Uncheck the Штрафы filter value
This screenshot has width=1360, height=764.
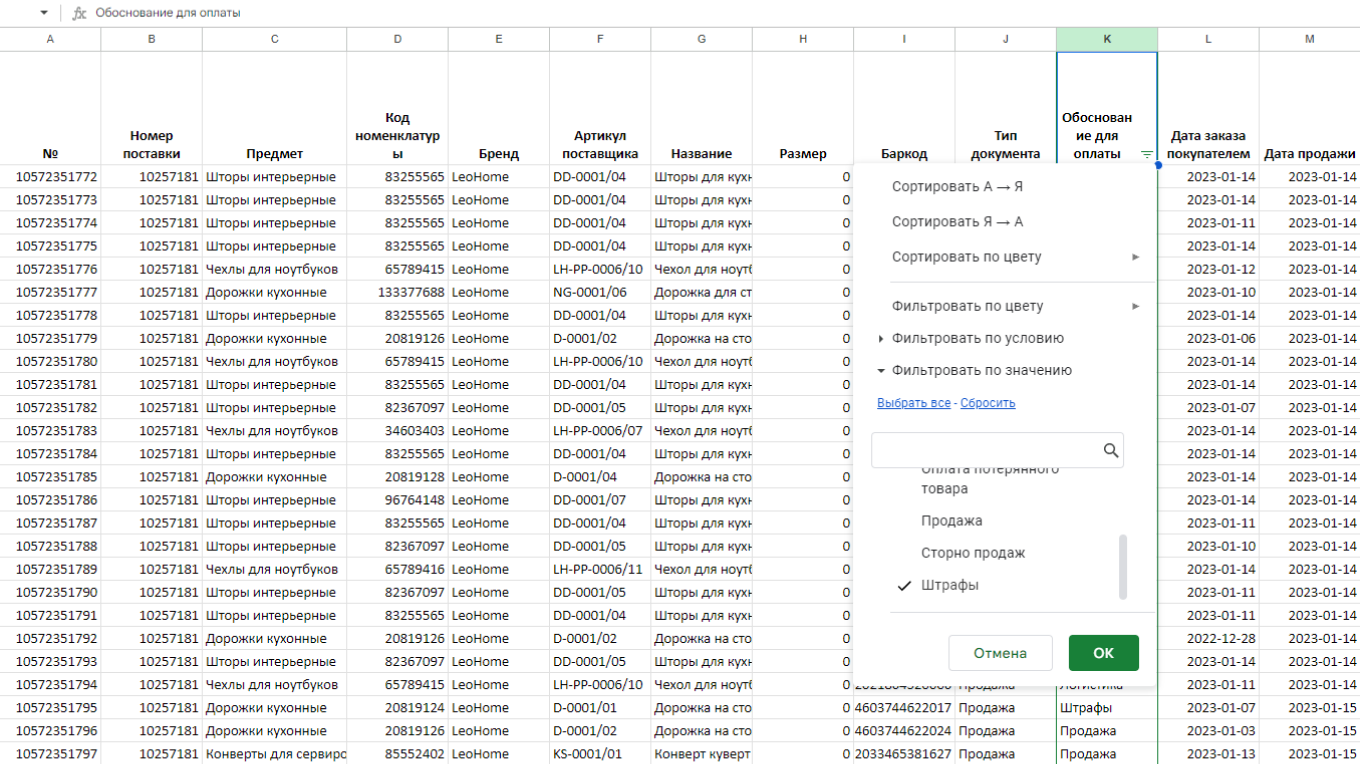click(949, 585)
